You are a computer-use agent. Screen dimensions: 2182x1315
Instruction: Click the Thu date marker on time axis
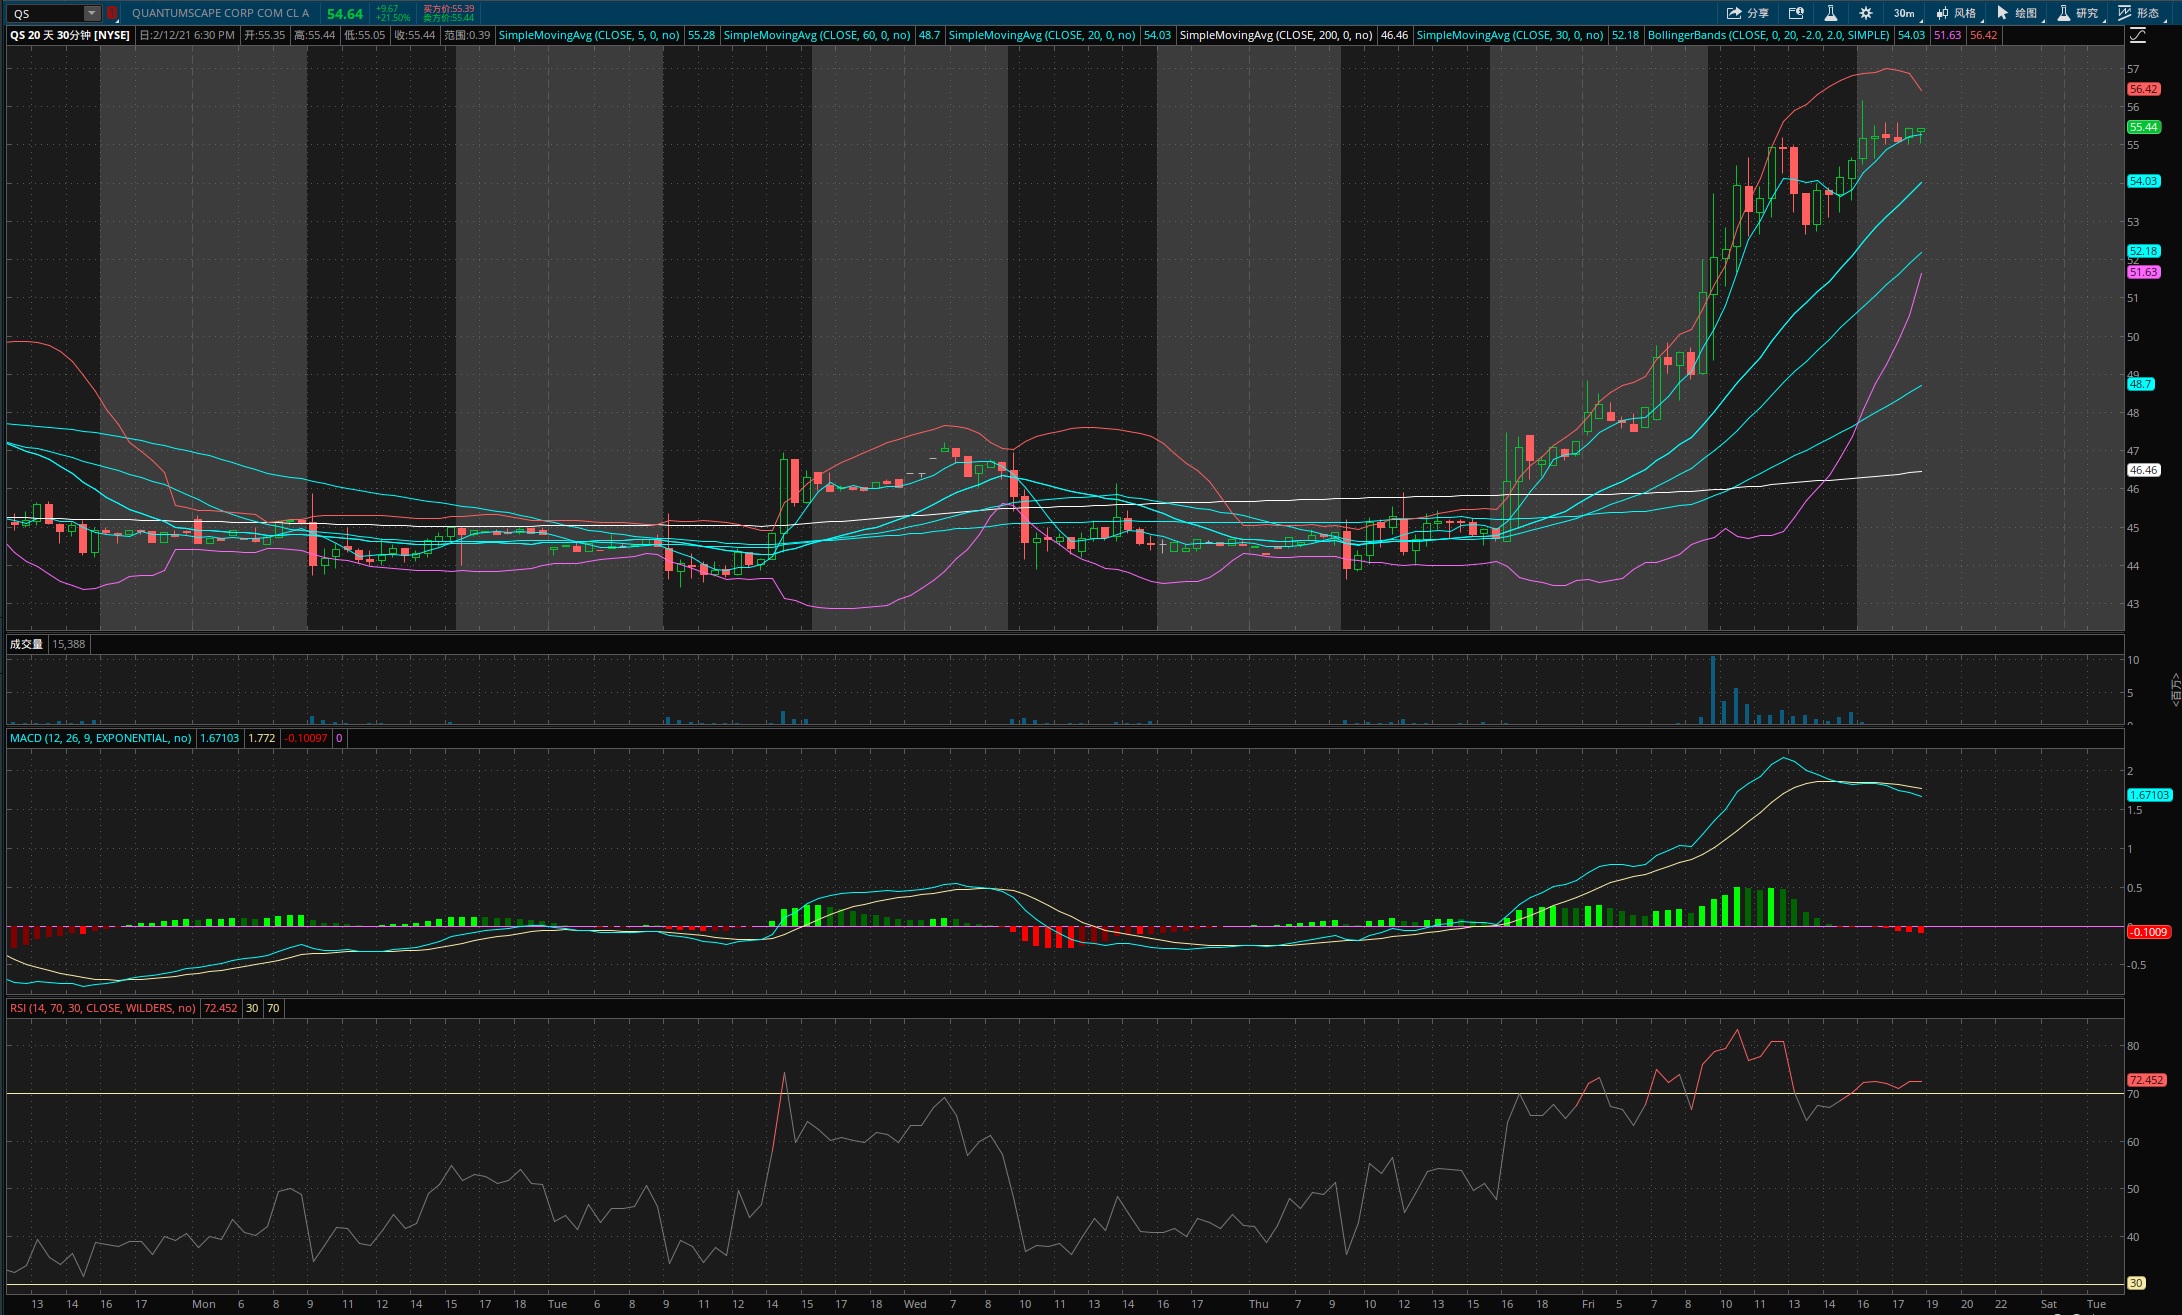(1259, 1304)
